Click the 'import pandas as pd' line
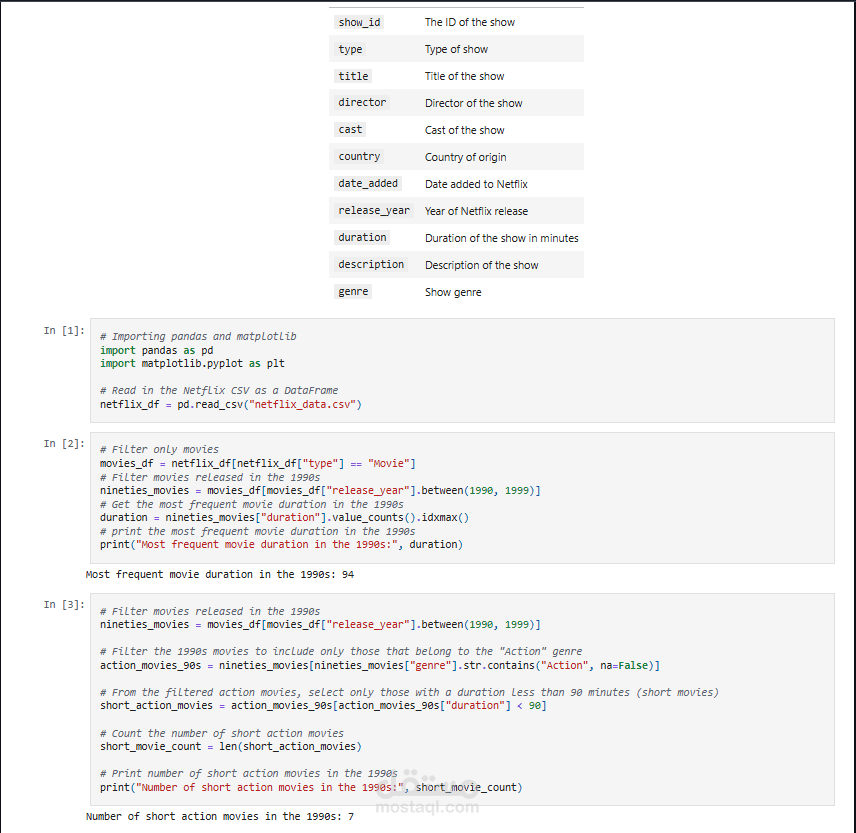Screen dimensions: 856x833 157,350
